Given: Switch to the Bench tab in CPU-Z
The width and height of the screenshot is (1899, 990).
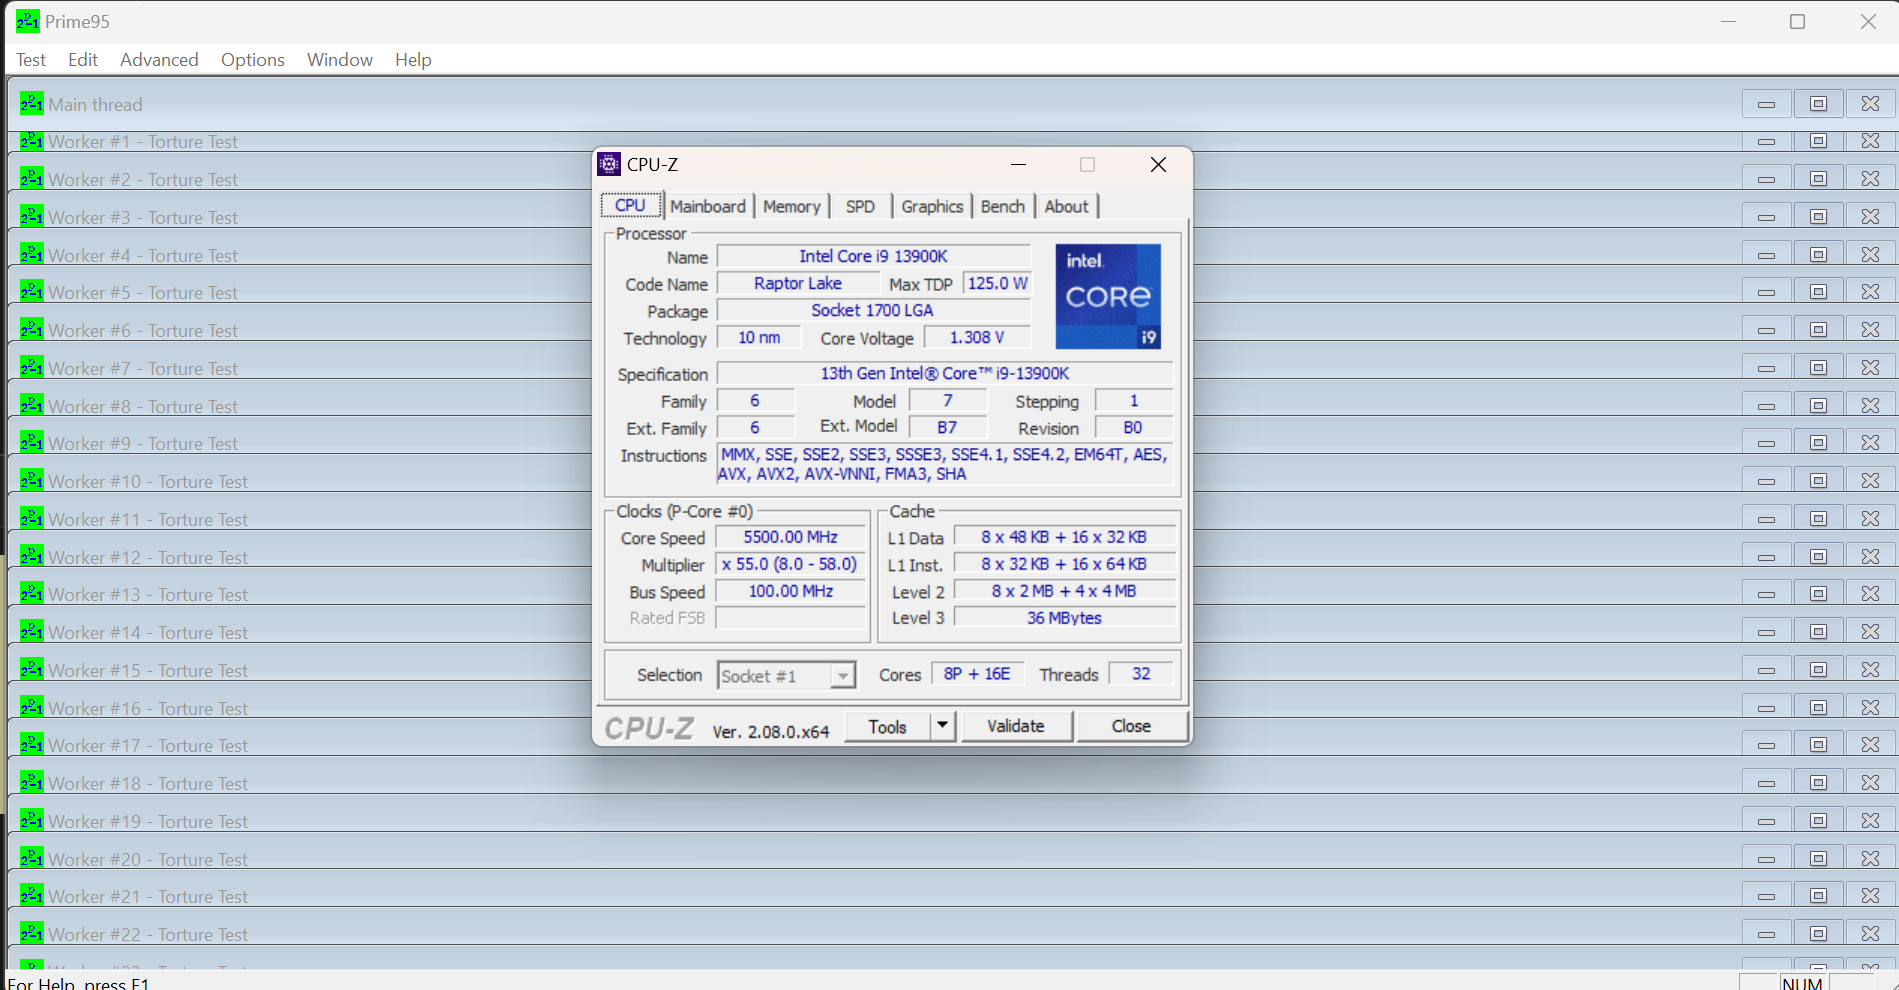Looking at the screenshot, I should click(x=1003, y=206).
